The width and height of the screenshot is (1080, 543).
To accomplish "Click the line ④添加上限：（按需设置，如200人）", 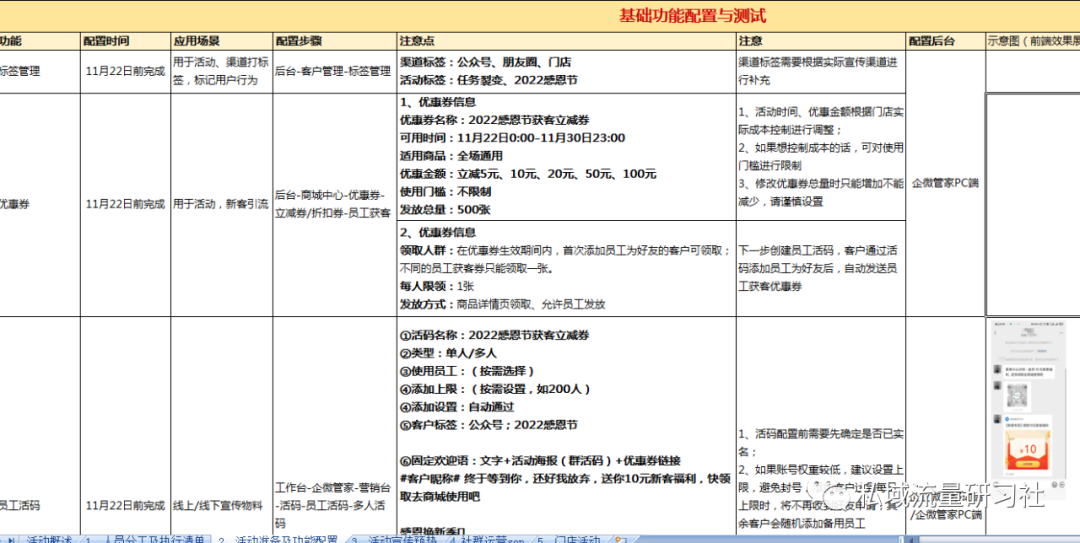I will 495,389.
